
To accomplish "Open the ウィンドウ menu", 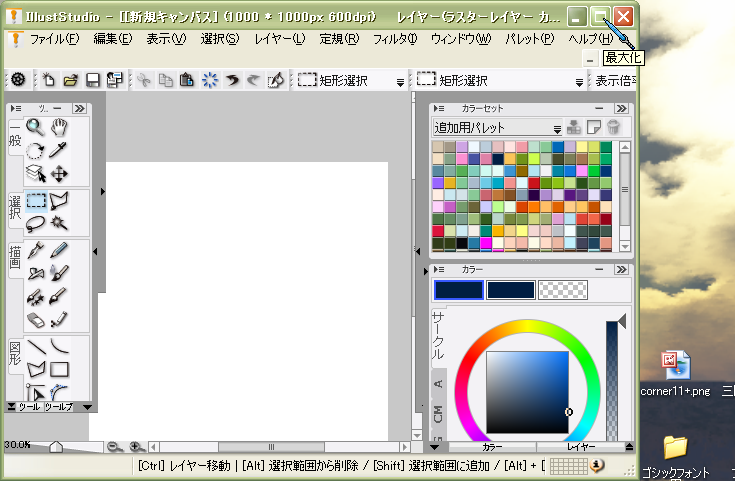I will pyautogui.click(x=461, y=39).
